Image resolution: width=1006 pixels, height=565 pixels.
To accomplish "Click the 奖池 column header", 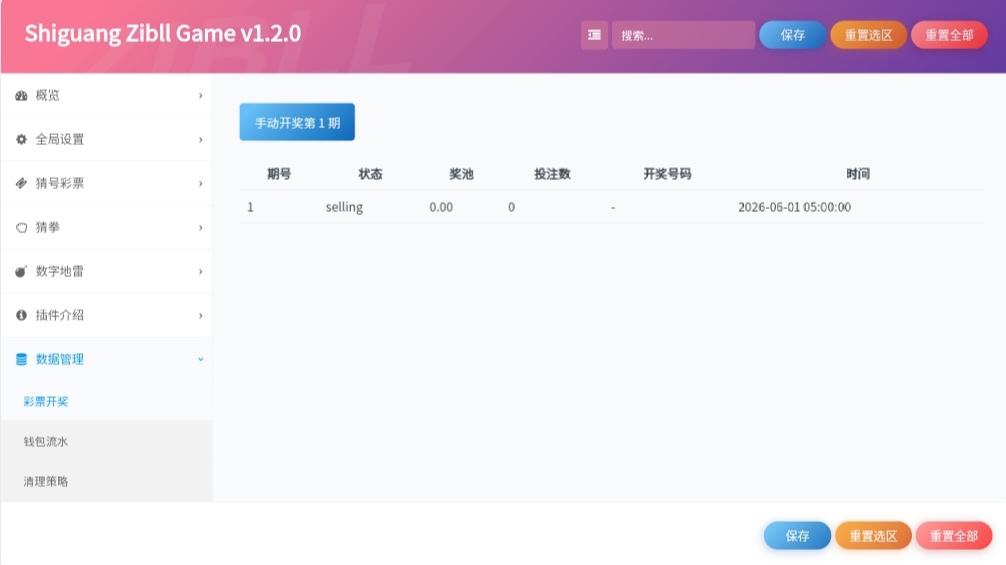I will coord(461,174).
